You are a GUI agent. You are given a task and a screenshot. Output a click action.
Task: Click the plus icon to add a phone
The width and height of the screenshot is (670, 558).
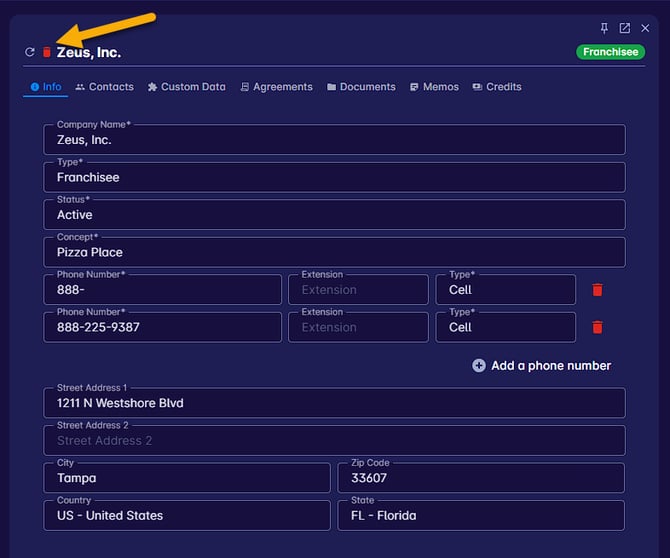pos(479,366)
